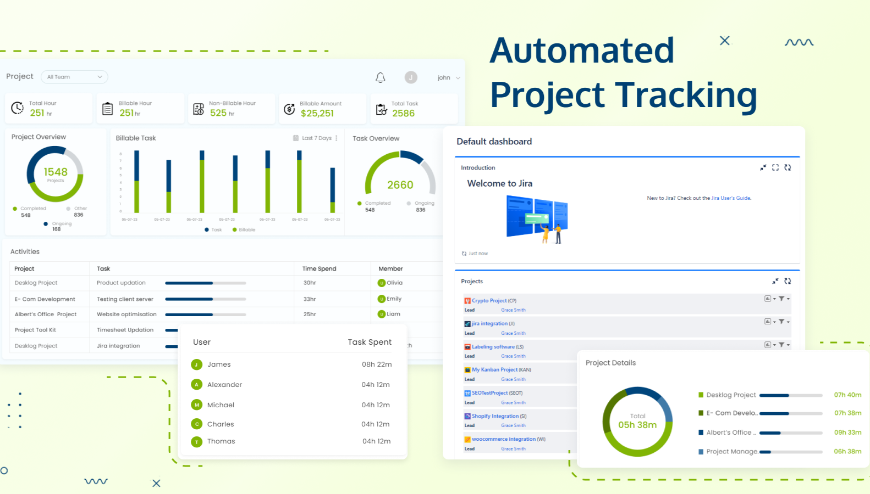This screenshot has width=870, height=494.
Task: Click the Non-Billable Hour icon
Action: point(199,109)
